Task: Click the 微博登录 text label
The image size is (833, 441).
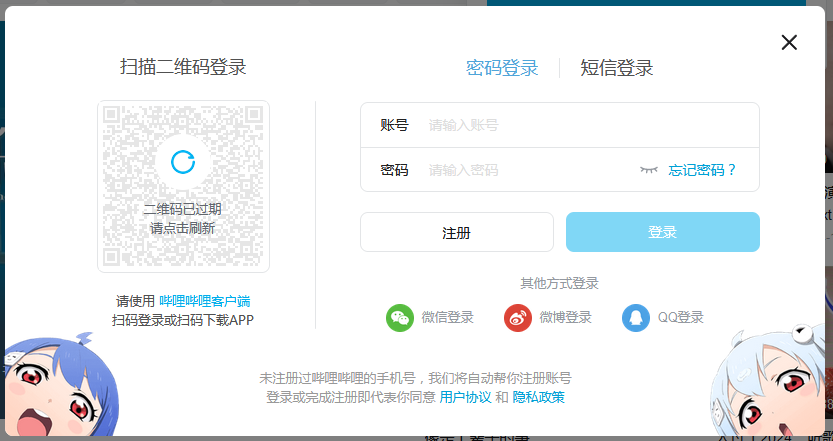Action: point(565,318)
